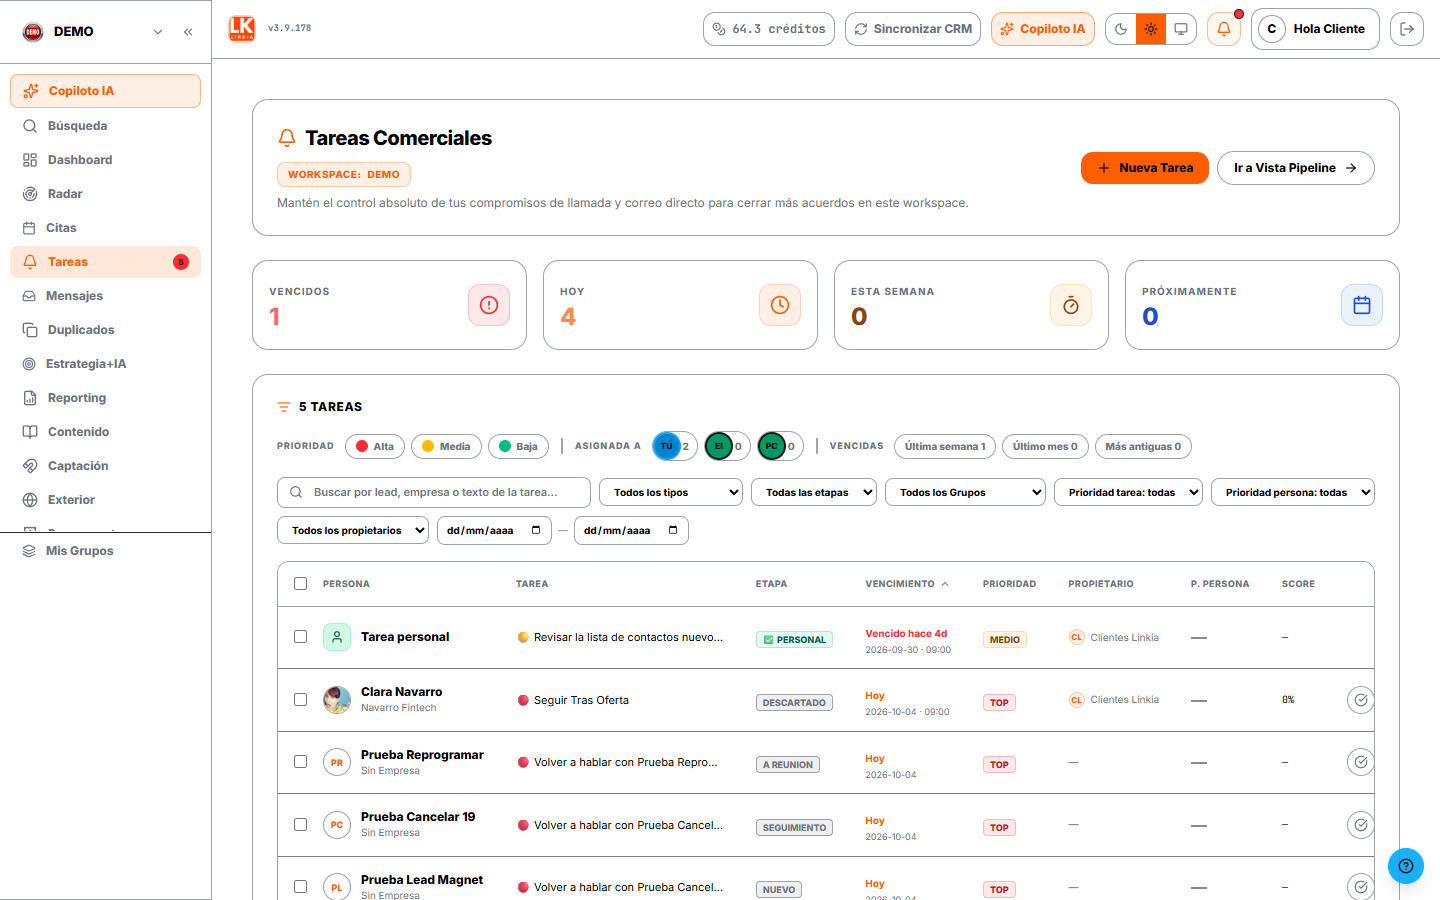Expand the Todas las etapas dropdown
This screenshot has width=1440, height=900.
pyautogui.click(x=814, y=492)
